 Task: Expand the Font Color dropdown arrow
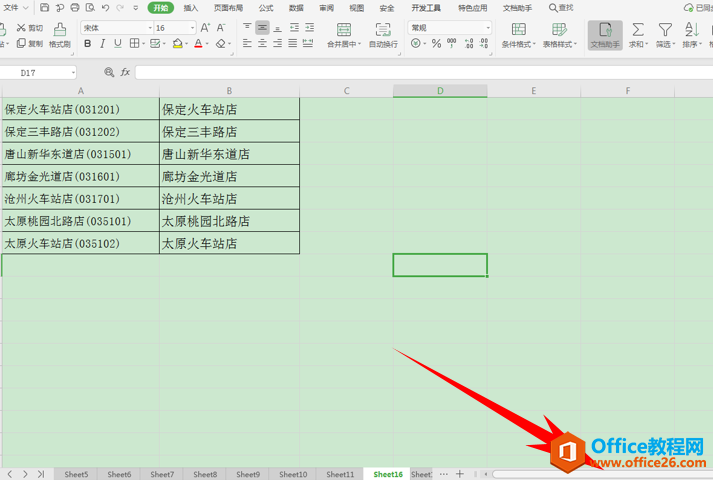(x=207, y=44)
